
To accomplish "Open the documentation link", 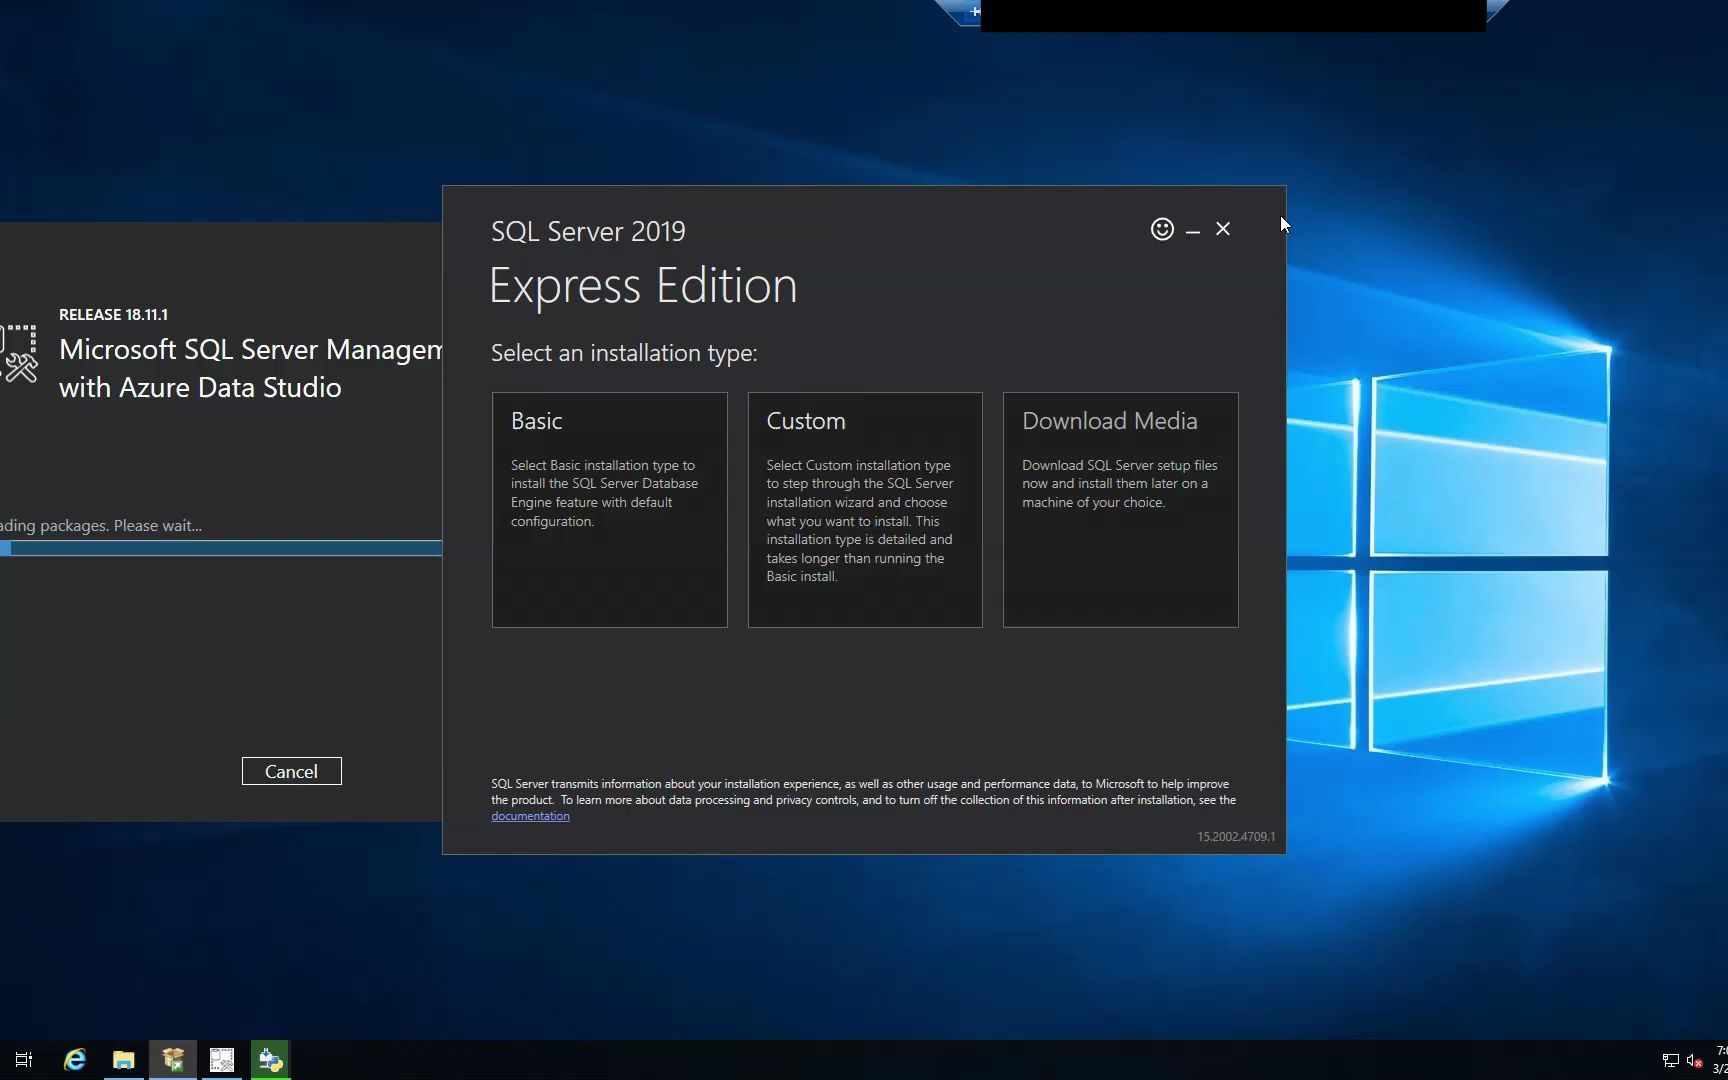I will coord(530,816).
